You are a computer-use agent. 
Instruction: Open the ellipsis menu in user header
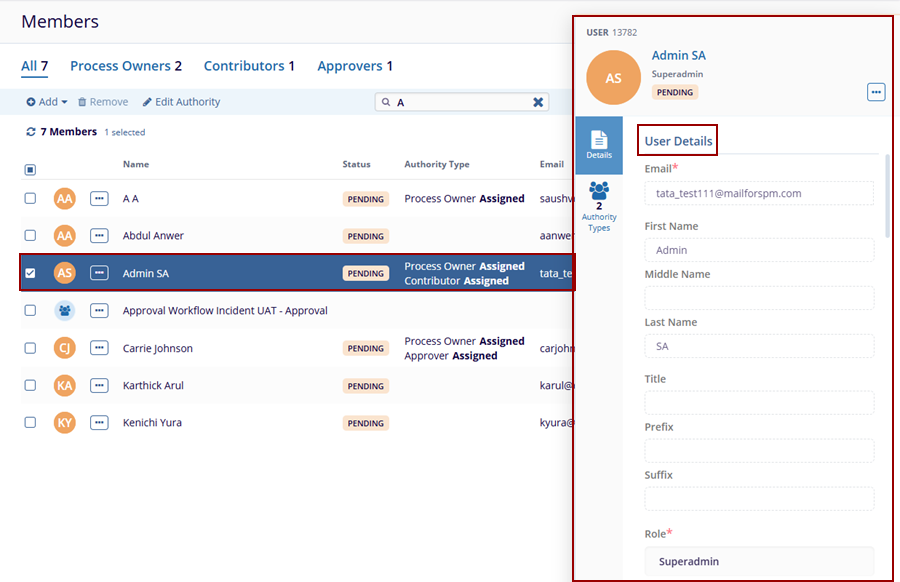tap(876, 92)
